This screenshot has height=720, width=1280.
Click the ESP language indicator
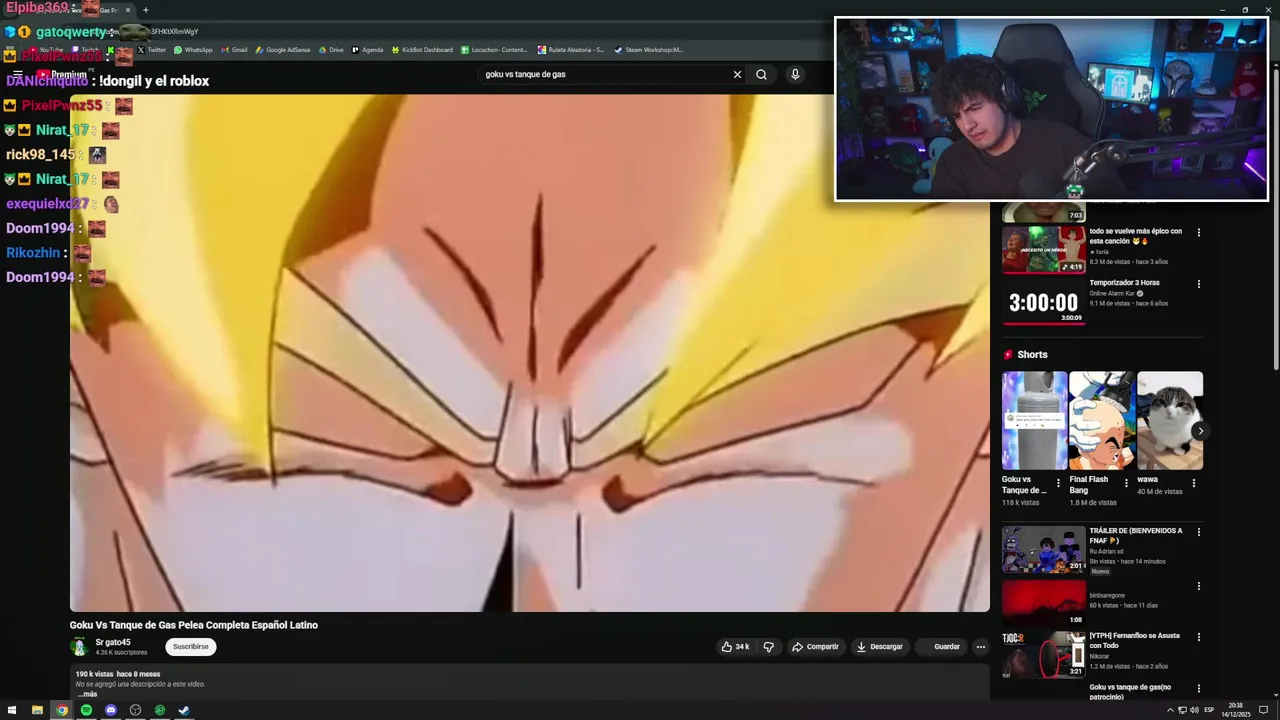point(1209,710)
